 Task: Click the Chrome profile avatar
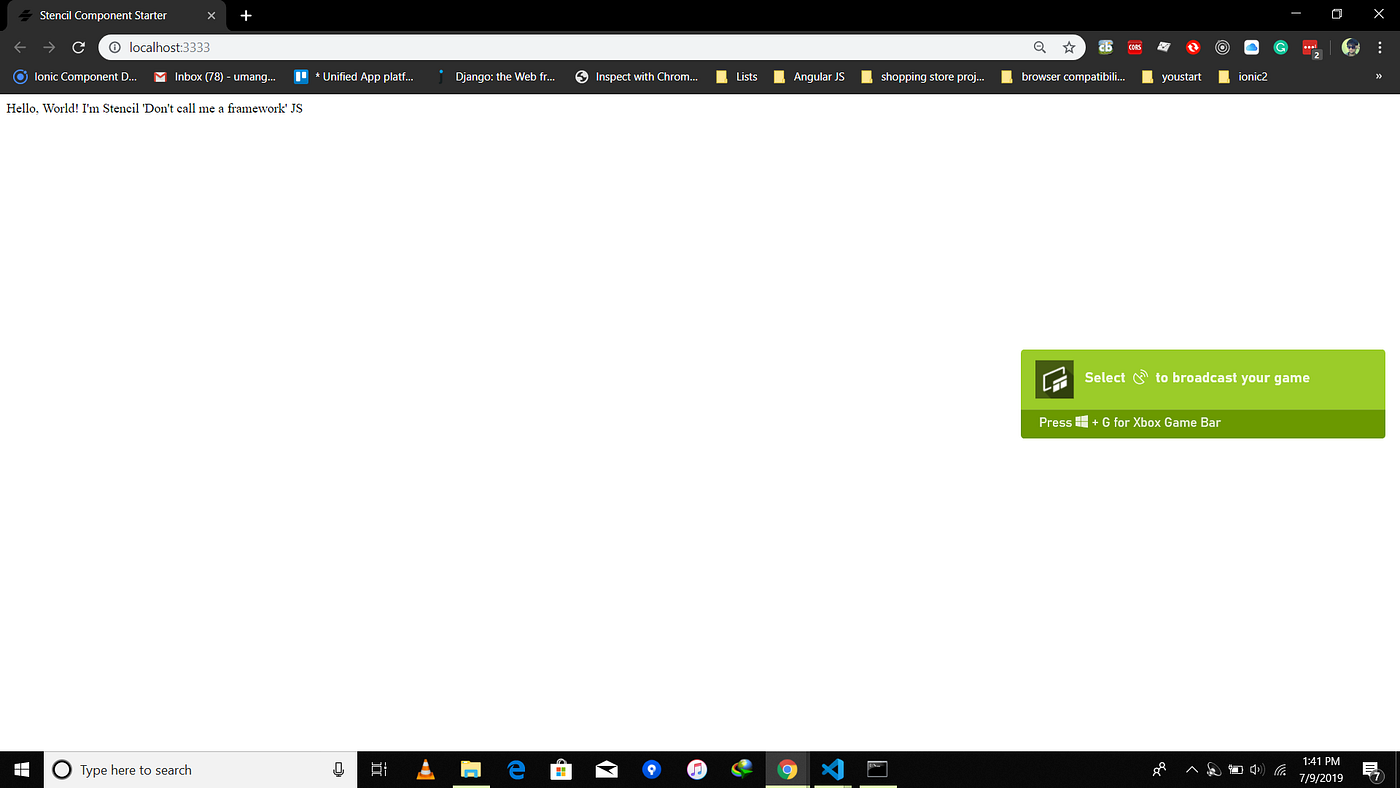(x=1350, y=47)
